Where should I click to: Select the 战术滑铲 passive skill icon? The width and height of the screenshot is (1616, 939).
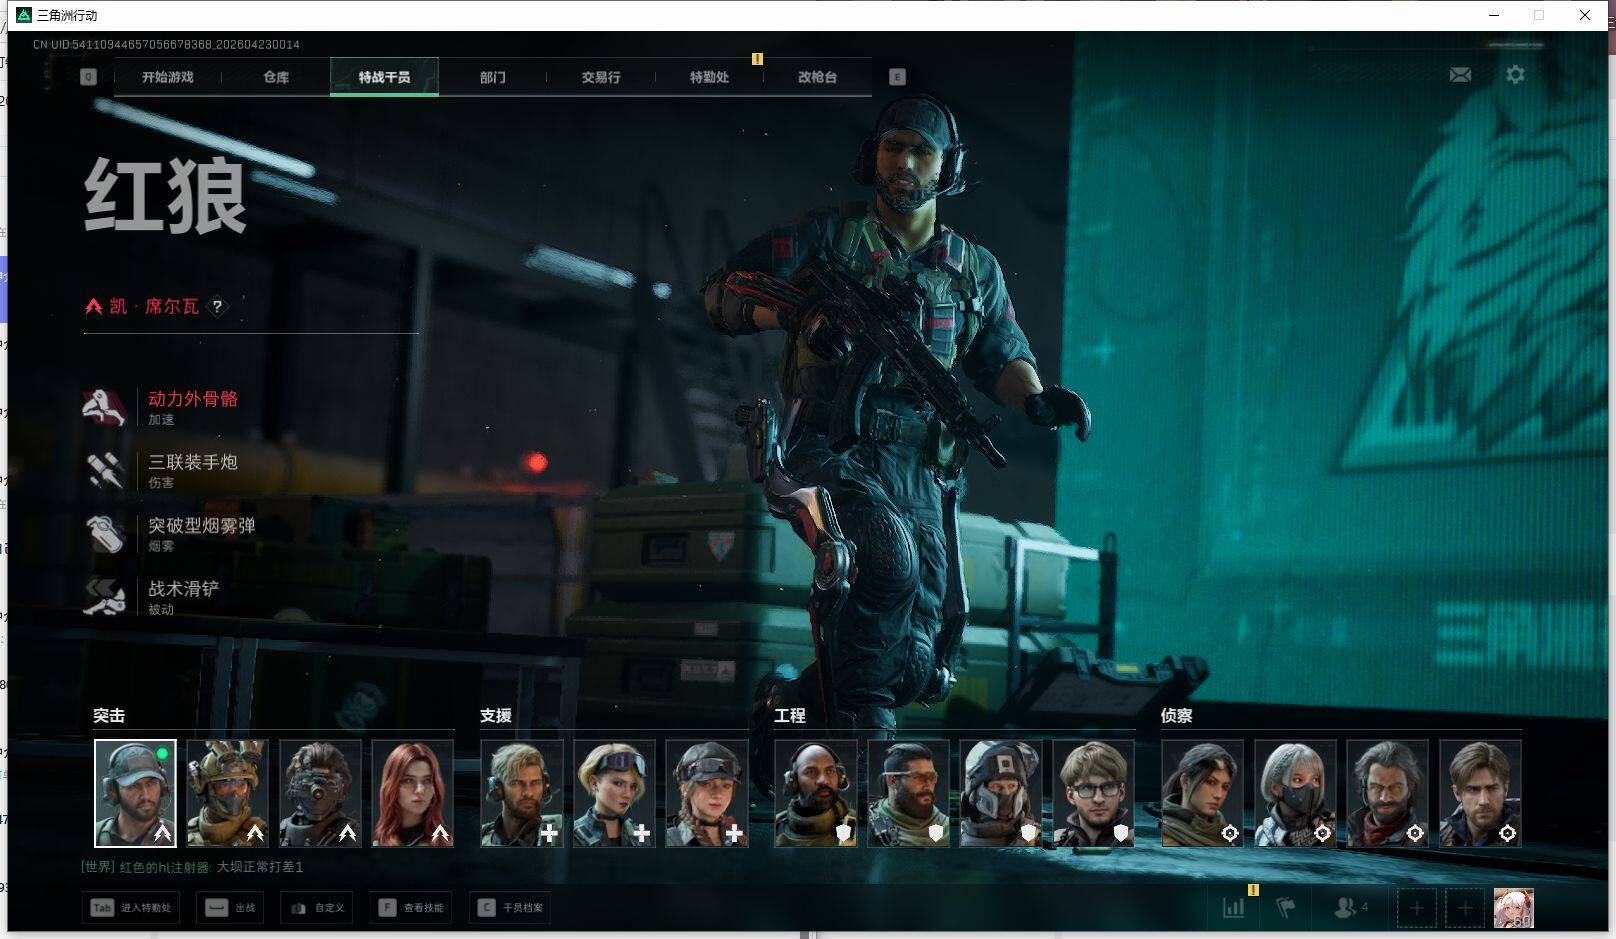point(105,597)
